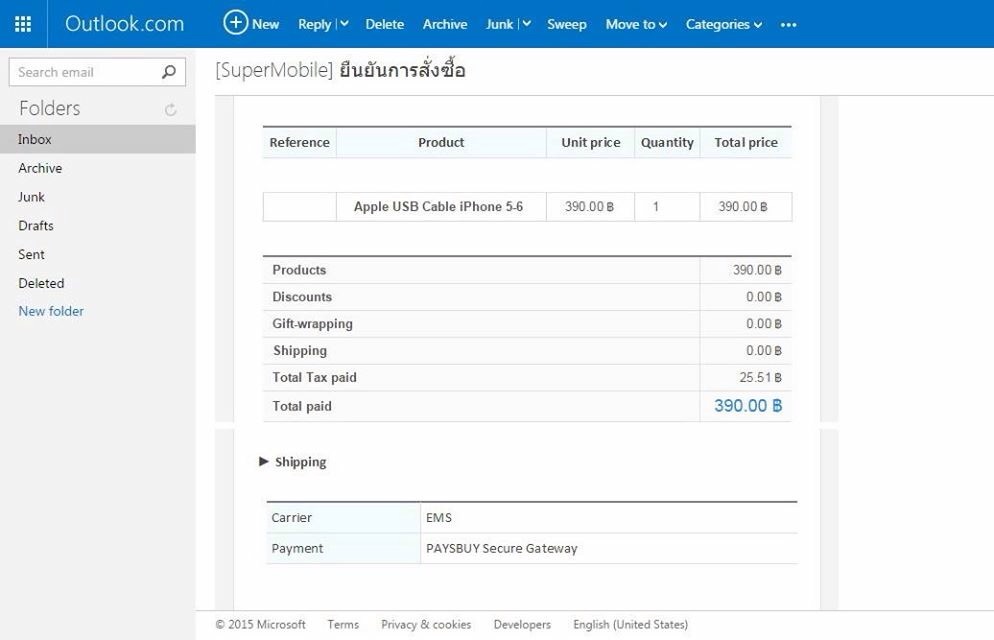Open the Developers footer link
The width and height of the screenshot is (994, 640).
522,624
